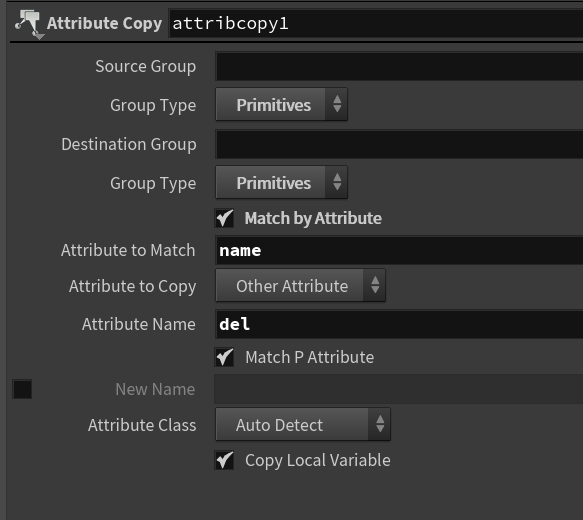Click the disabled New Name text field

398,389
